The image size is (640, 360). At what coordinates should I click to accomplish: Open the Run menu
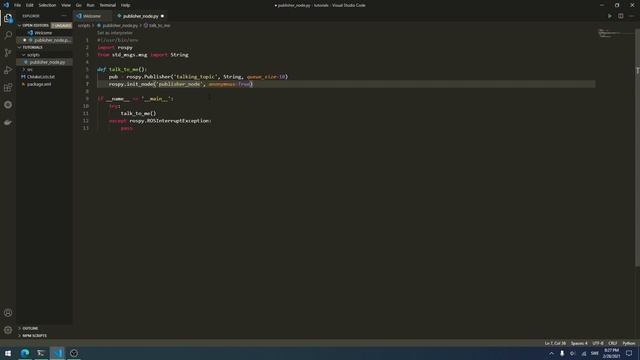point(90,5)
